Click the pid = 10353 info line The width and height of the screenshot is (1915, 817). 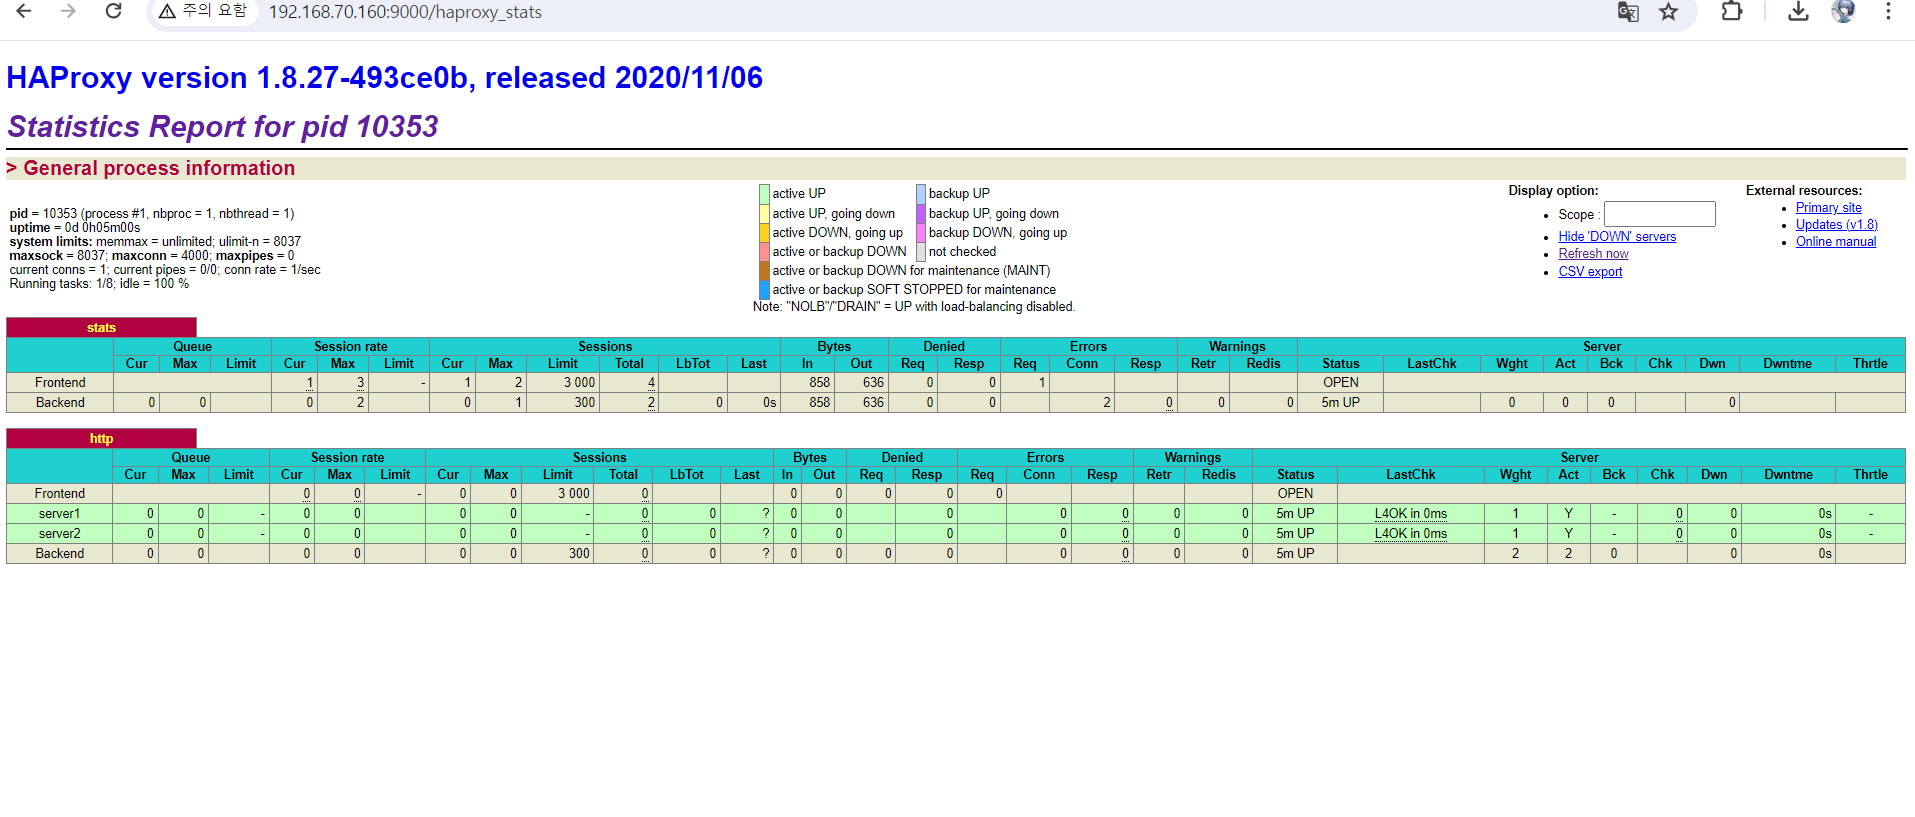click(x=152, y=214)
